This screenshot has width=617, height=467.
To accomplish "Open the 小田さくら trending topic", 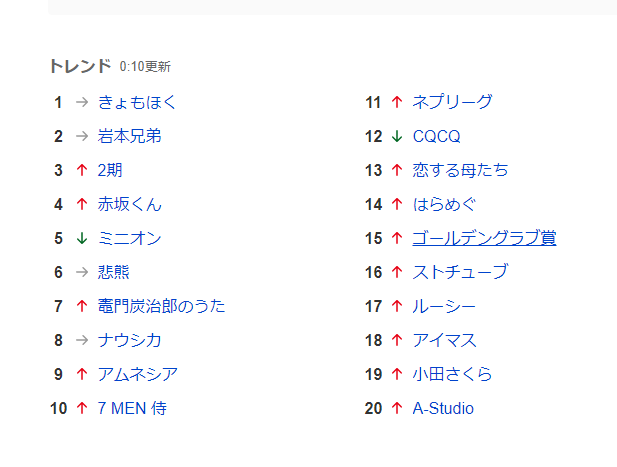I will [452, 374].
